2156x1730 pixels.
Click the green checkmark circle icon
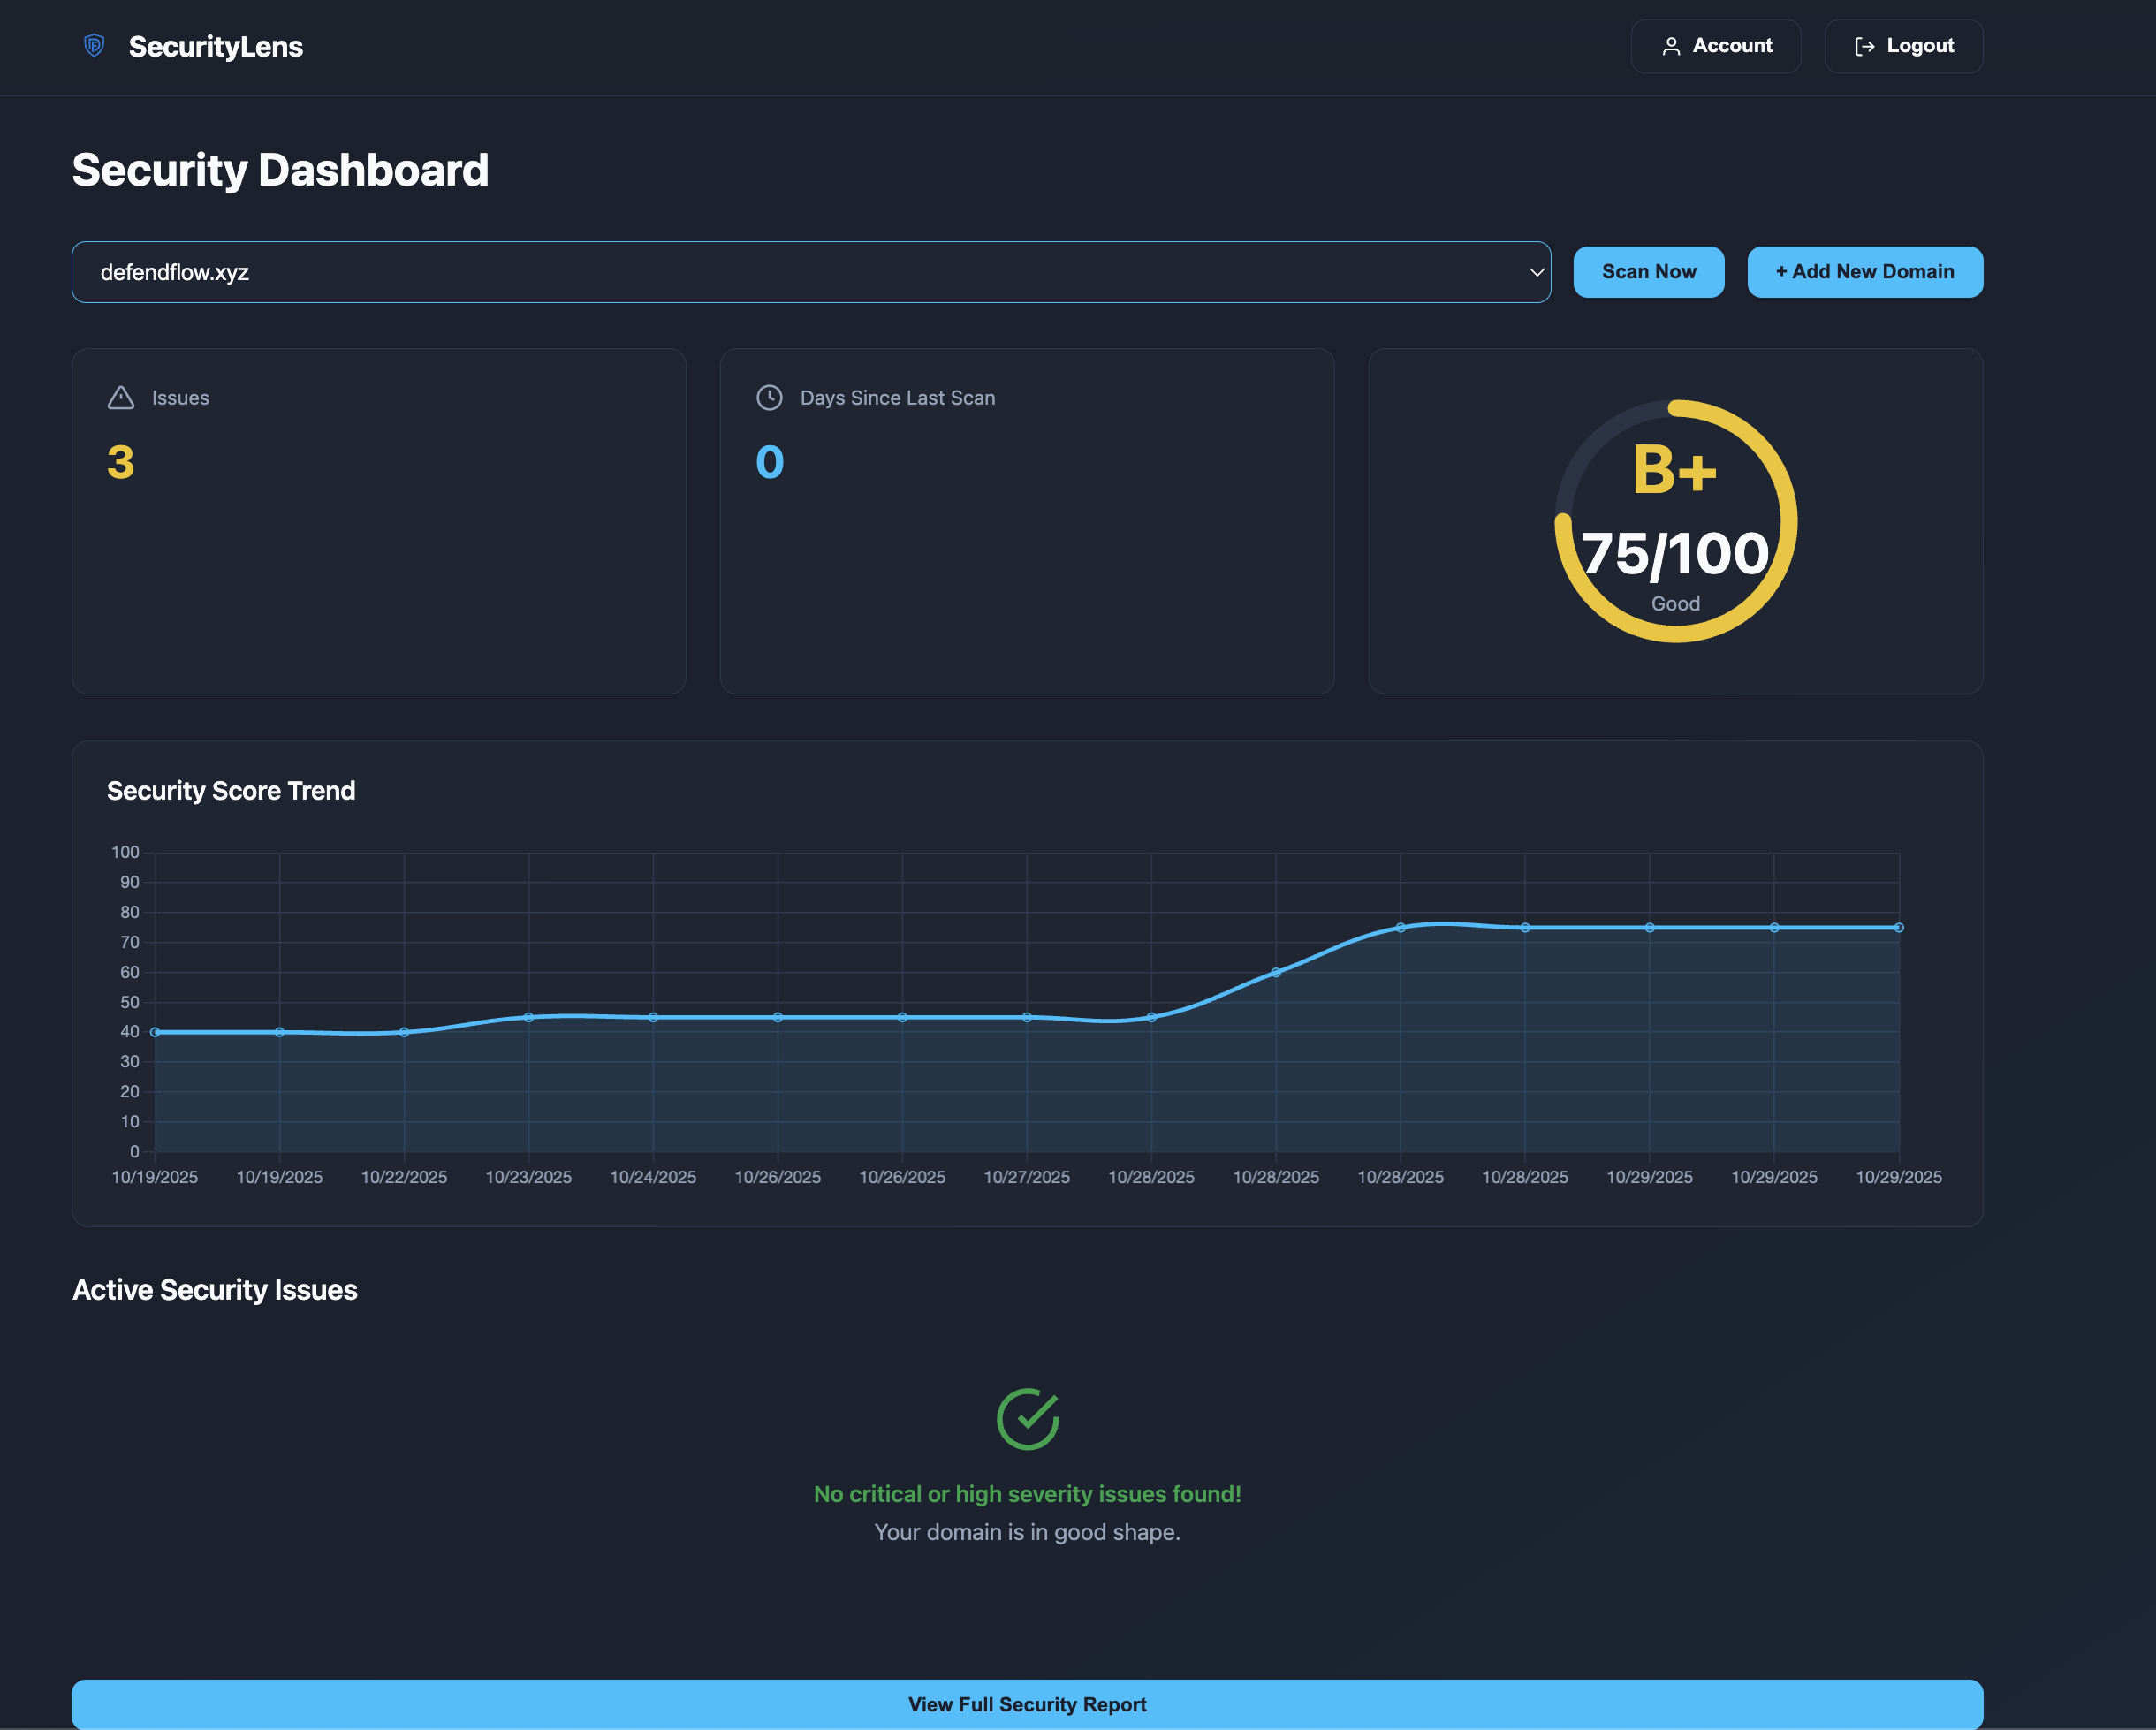pyautogui.click(x=1027, y=1418)
